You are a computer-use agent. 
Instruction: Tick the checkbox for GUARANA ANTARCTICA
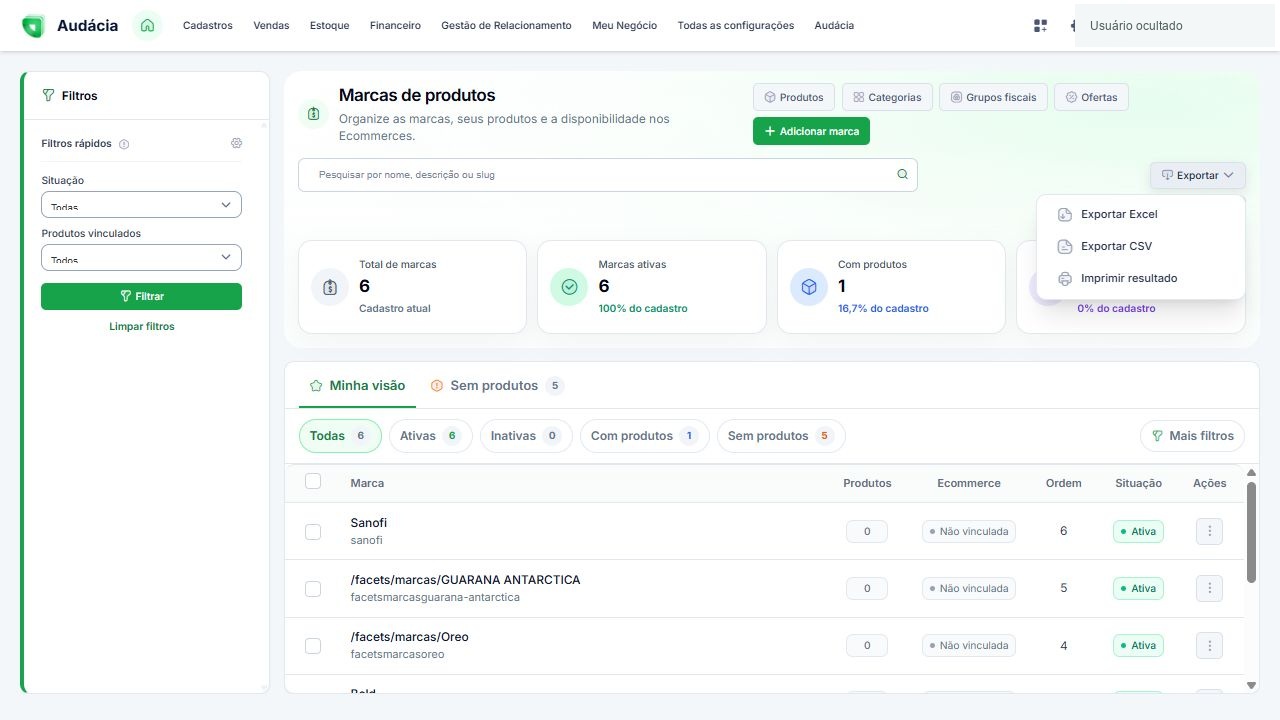pyautogui.click(x=313, y=589)
